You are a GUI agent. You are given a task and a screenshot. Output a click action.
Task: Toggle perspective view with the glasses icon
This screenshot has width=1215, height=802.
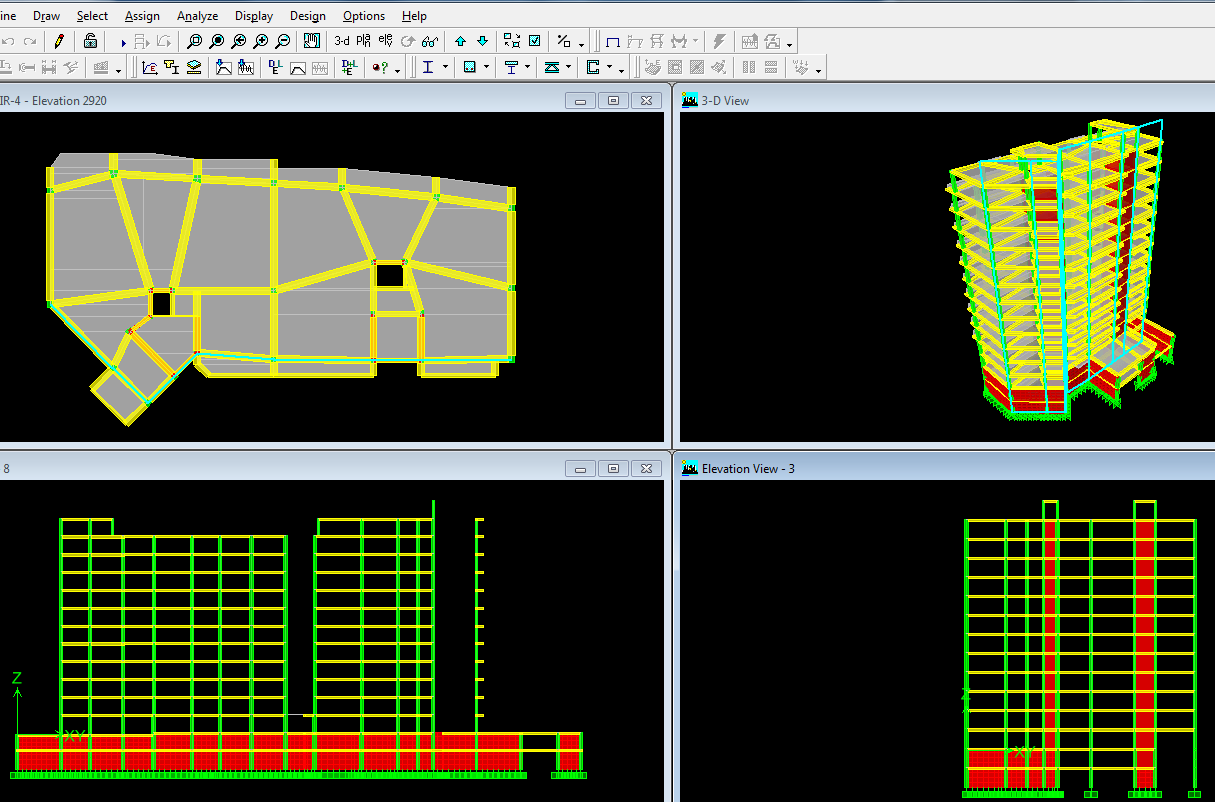430,41
